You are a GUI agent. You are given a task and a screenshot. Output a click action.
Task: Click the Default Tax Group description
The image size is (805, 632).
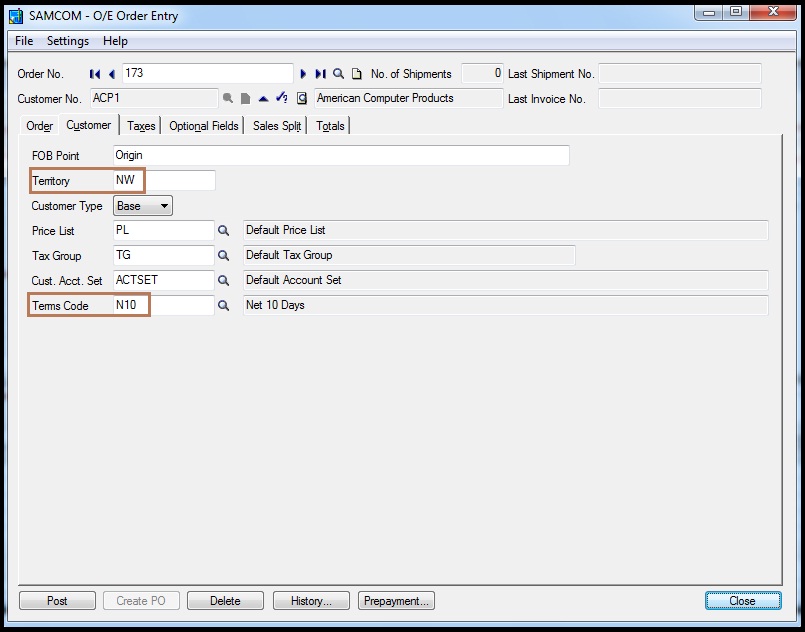409,255
